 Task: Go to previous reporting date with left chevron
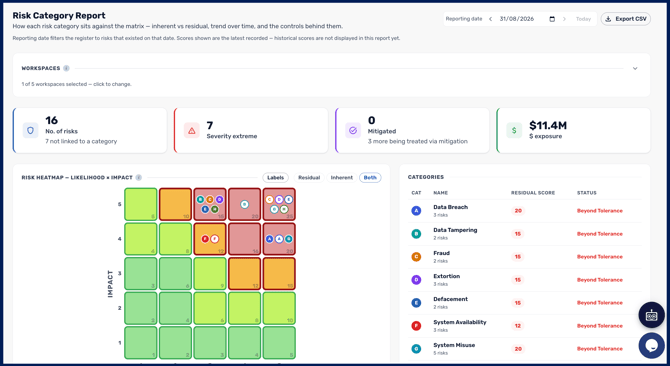tap(491, 19)
